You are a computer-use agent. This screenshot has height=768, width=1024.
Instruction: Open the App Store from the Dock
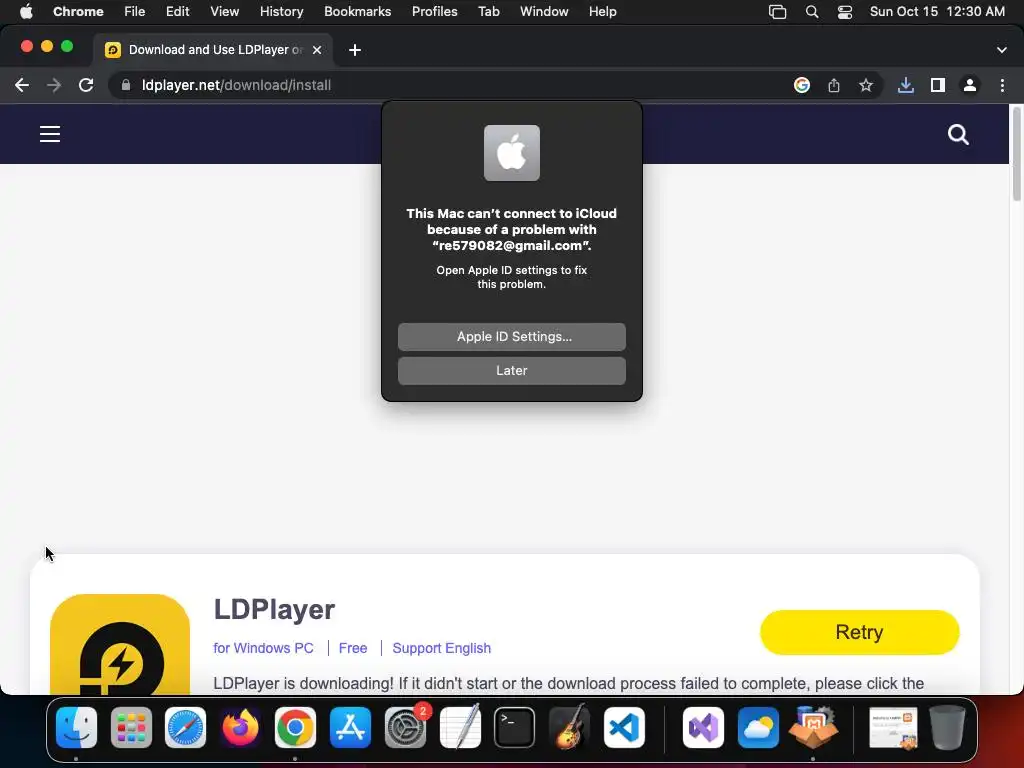pos(350,728)
